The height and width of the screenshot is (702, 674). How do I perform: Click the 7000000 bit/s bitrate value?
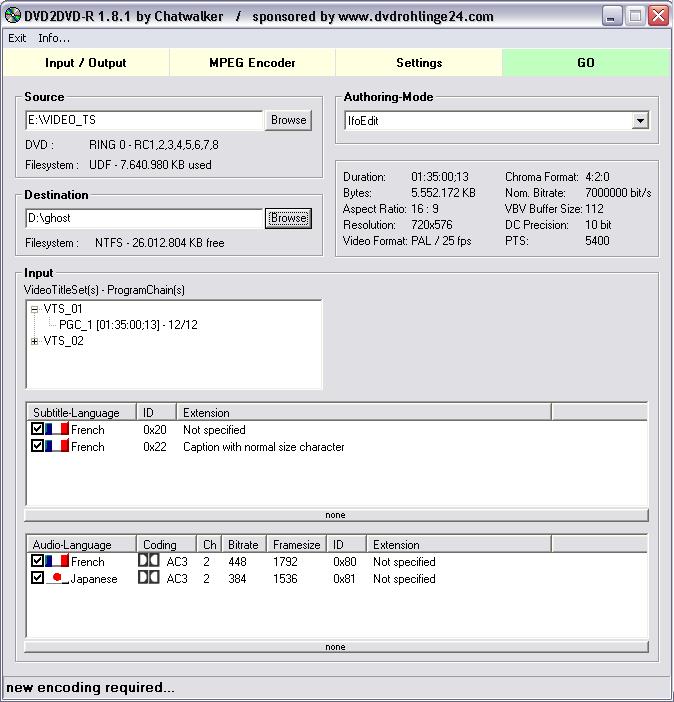618,193
